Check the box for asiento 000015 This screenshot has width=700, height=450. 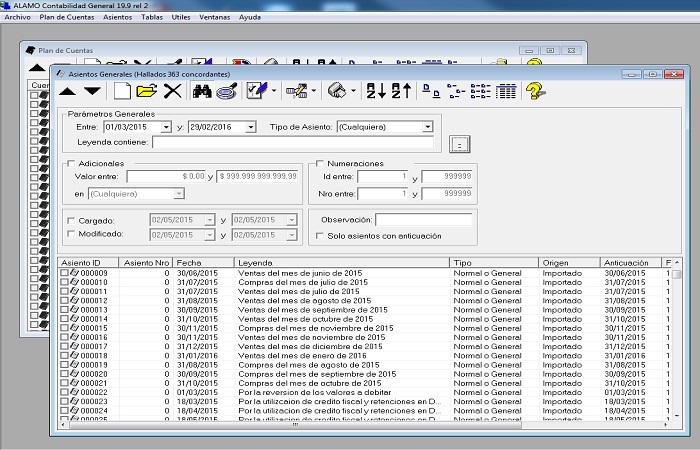click(x=64, y=328)
